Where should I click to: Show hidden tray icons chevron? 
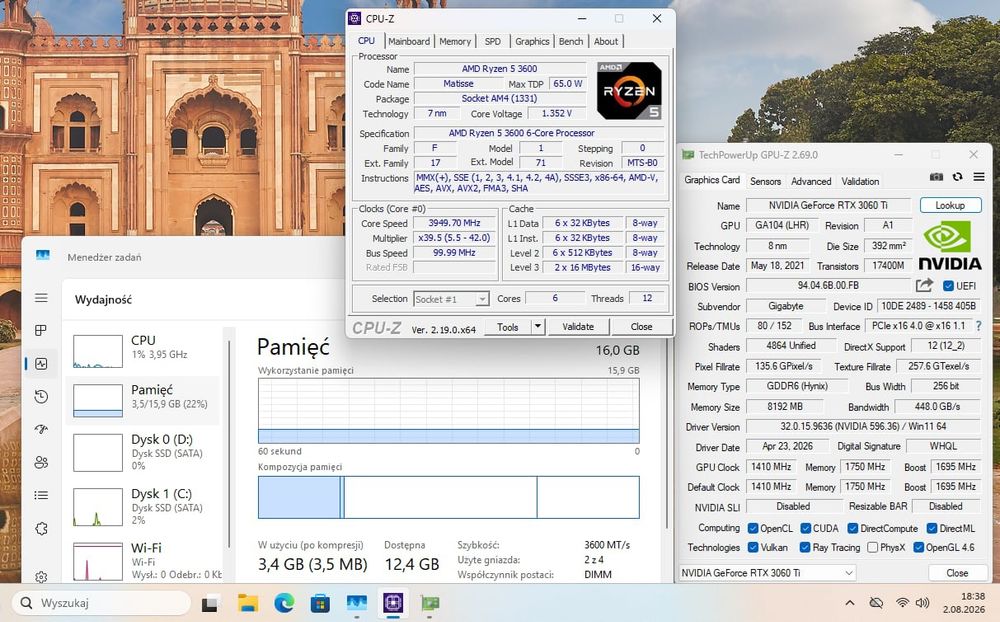(x=849, y=603)
